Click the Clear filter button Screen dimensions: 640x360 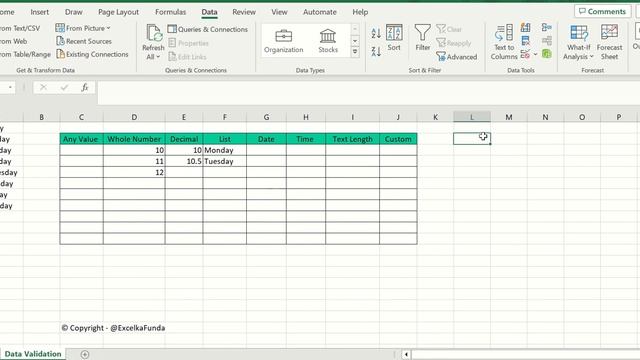(449, 29)
